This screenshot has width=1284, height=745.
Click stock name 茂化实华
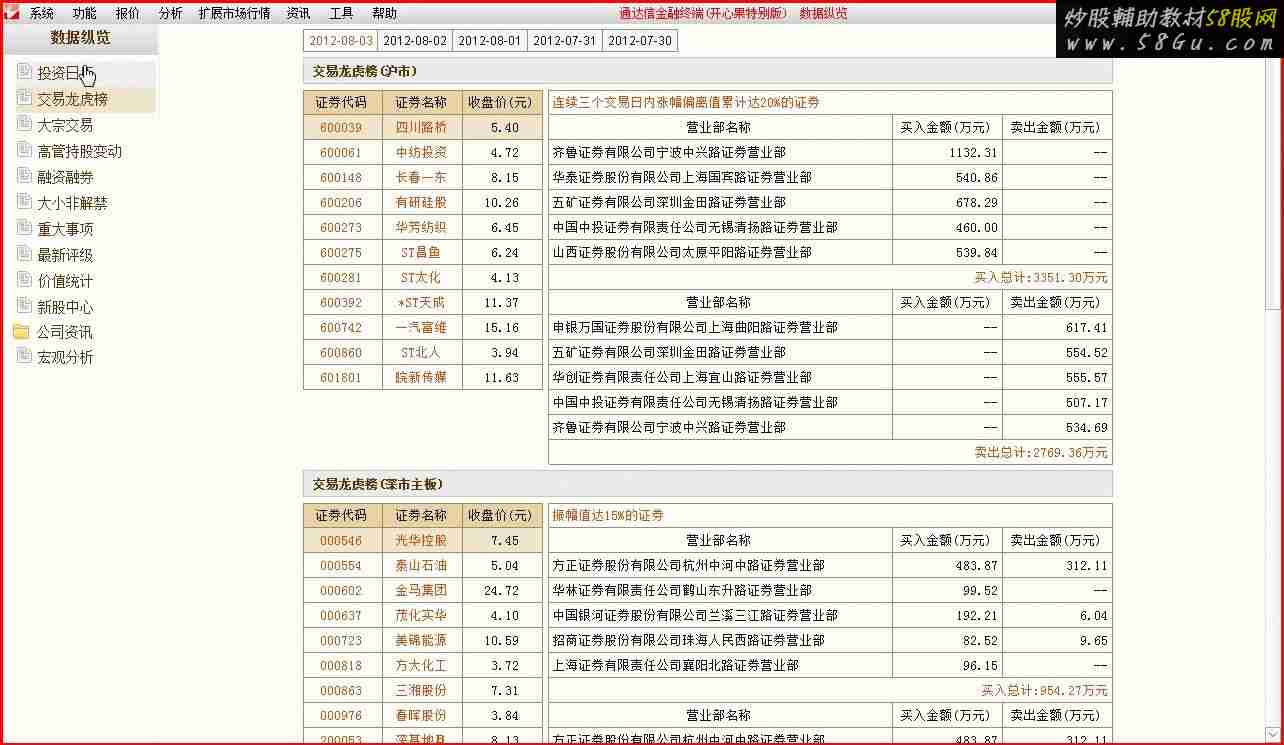point(421,616)
